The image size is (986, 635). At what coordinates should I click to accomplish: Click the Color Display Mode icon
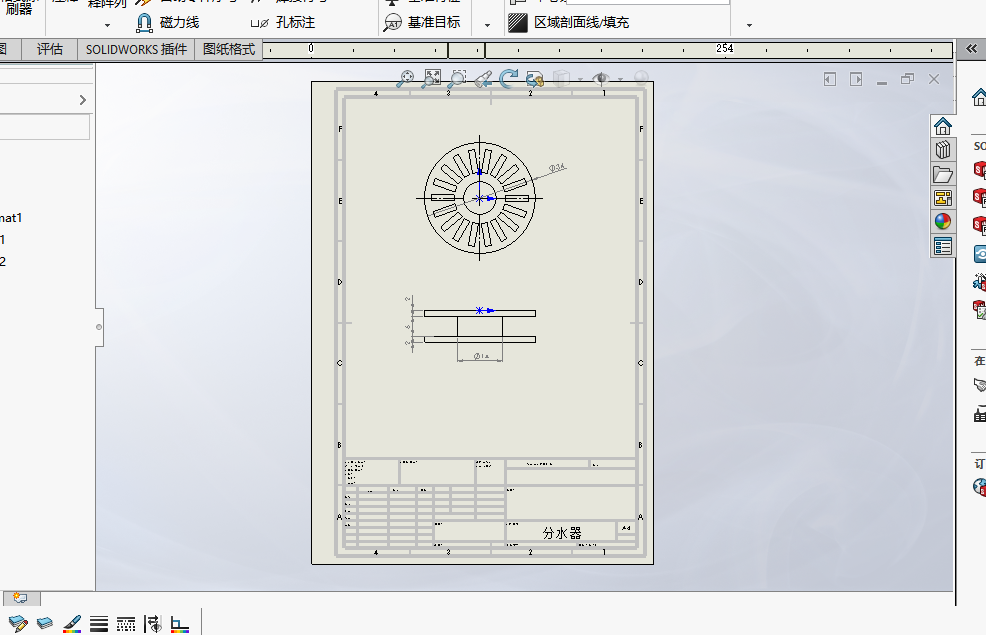pos(180,624)
